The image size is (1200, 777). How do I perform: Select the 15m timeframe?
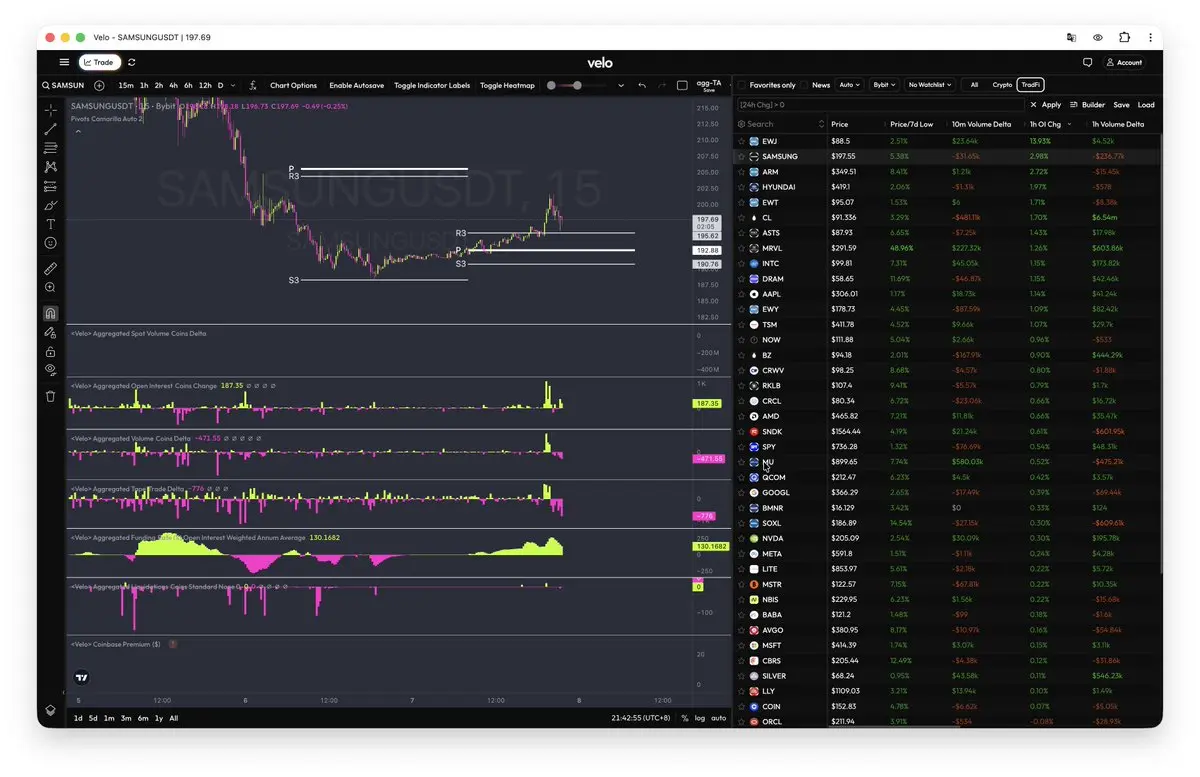point(126,85)
